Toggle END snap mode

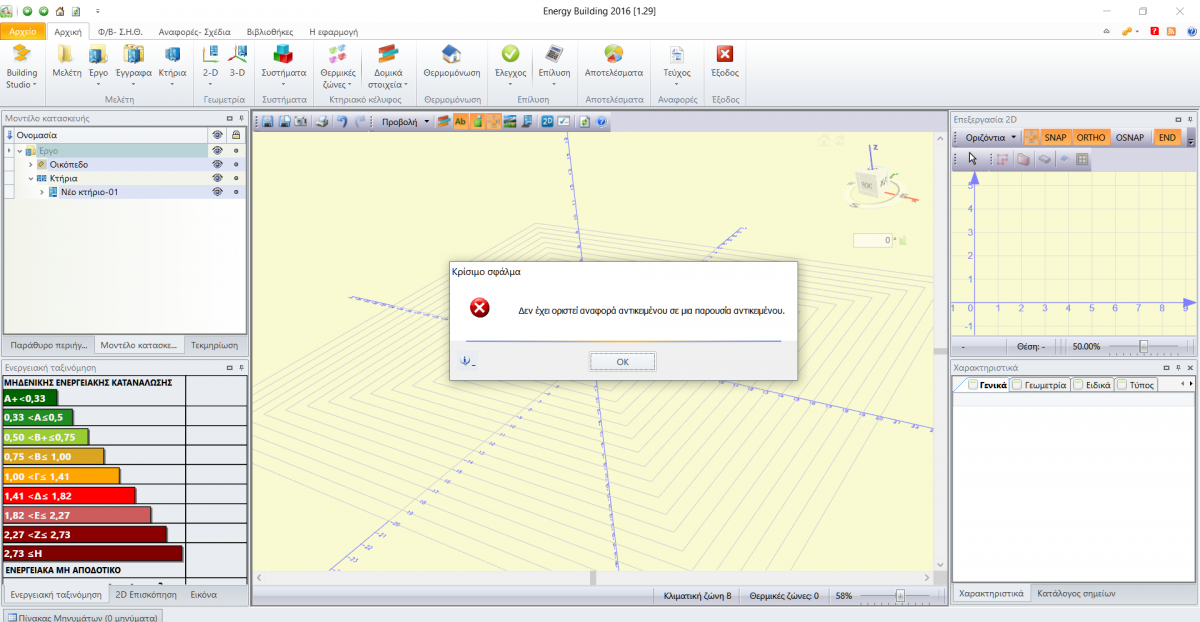pyautogui.click(x=1167, y=137)
